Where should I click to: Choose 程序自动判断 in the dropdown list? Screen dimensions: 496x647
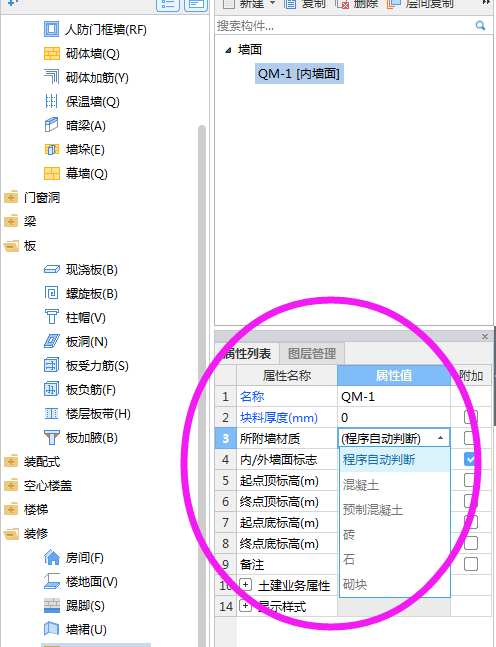tap(394, 460)
